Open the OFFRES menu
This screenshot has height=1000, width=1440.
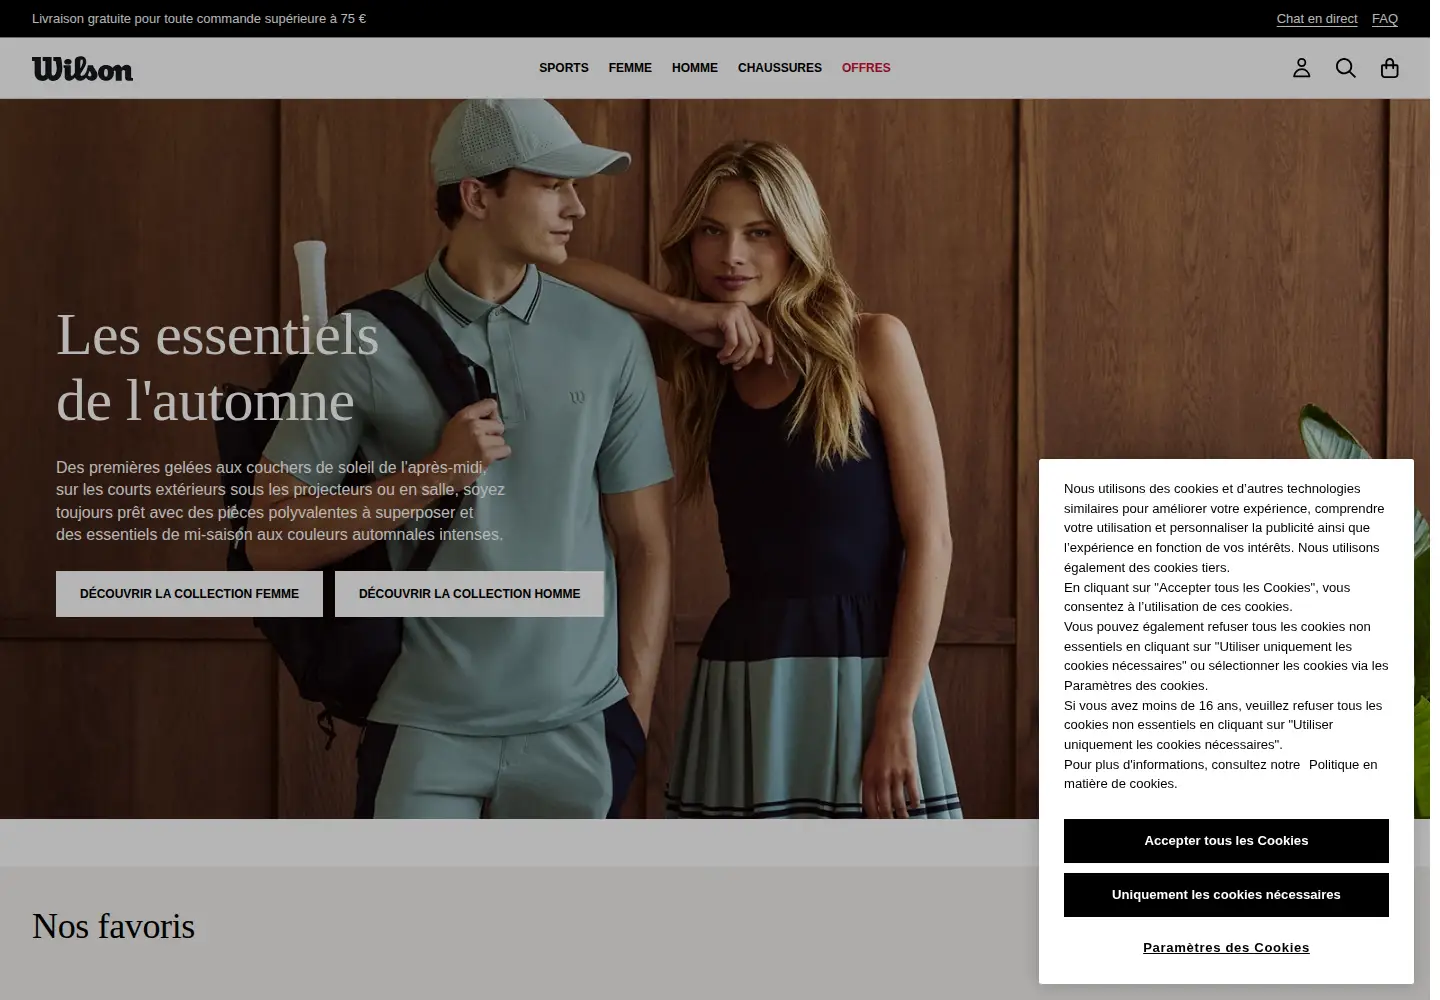866,68
